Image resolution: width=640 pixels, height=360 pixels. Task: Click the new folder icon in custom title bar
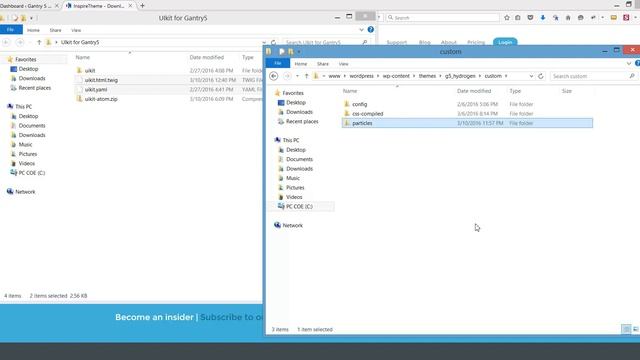[291, 51]
